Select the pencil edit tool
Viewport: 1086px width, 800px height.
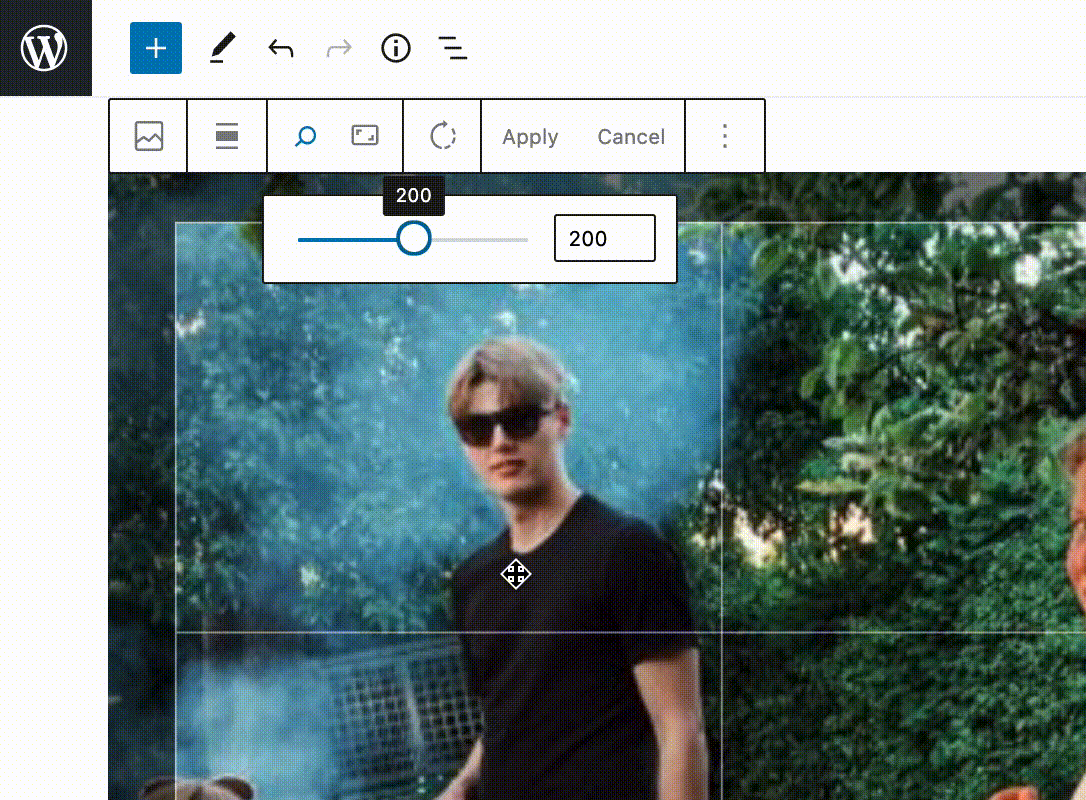(x=222, y=48)
